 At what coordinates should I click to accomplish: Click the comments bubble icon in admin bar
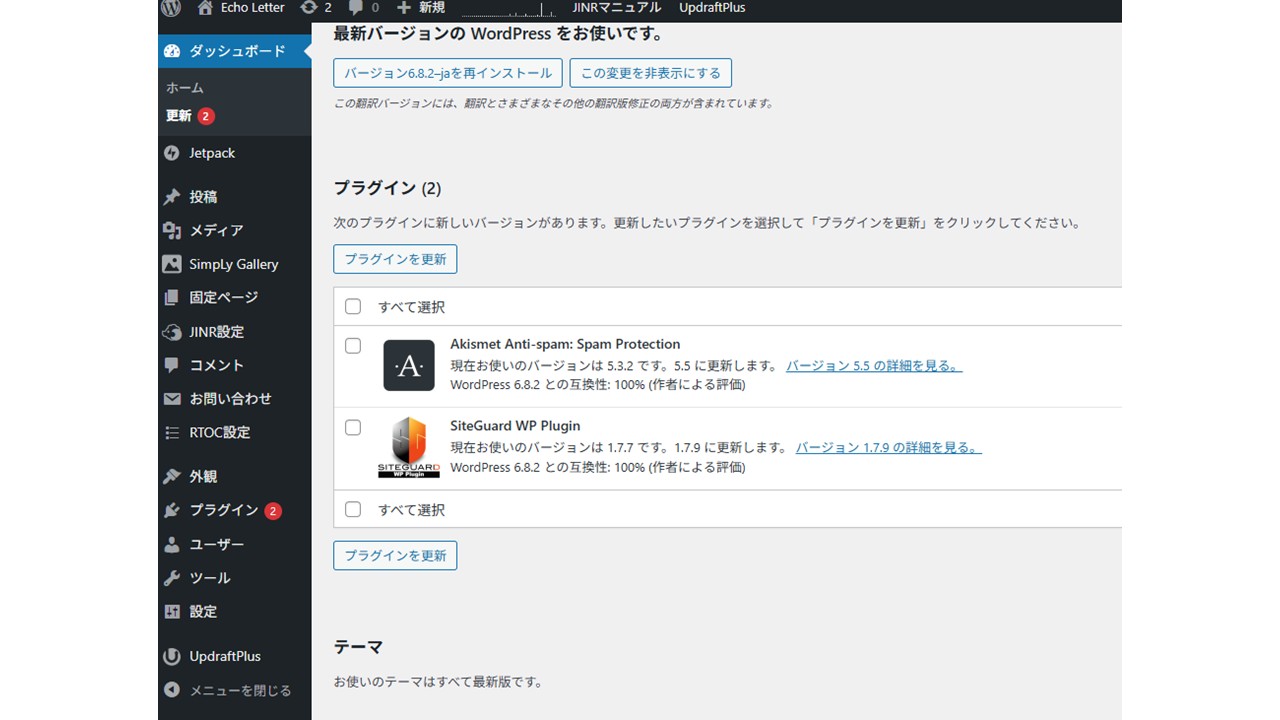tap(357, 8)
